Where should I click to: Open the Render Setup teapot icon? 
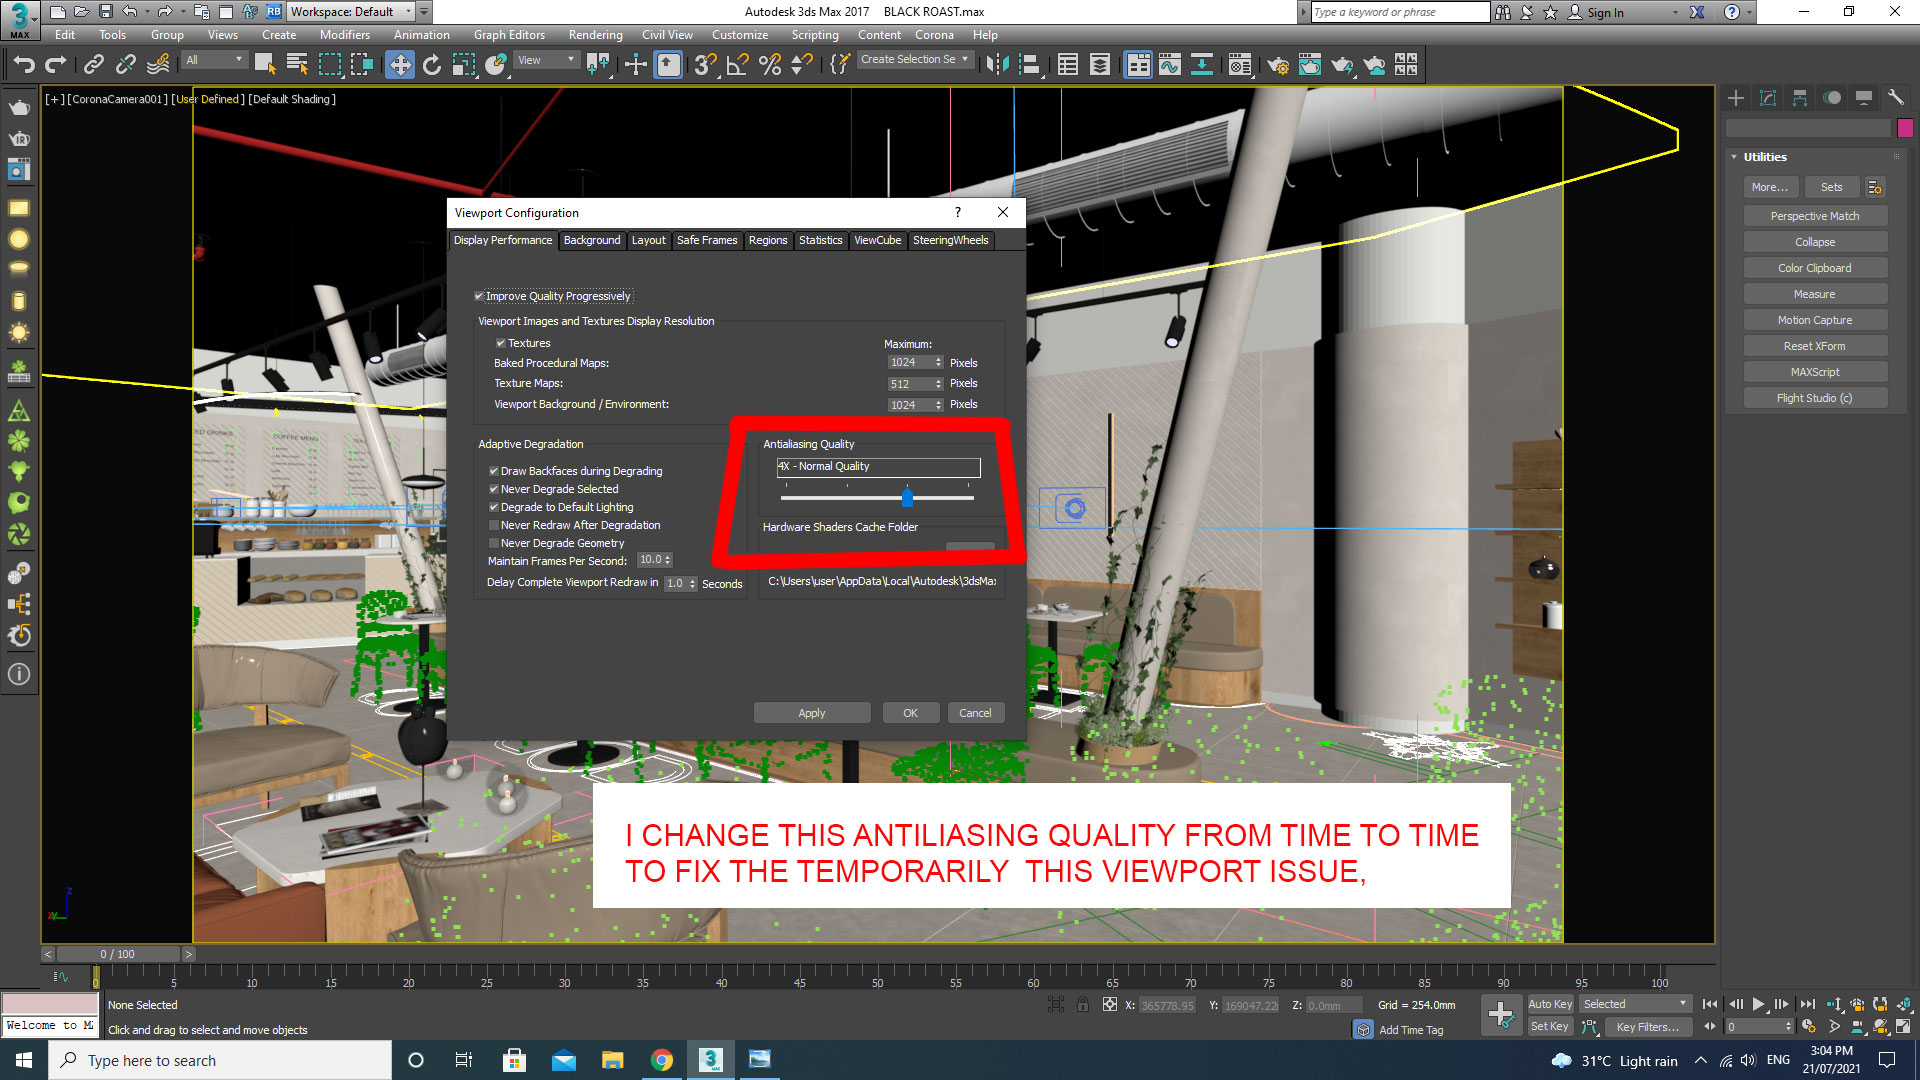1278,64
